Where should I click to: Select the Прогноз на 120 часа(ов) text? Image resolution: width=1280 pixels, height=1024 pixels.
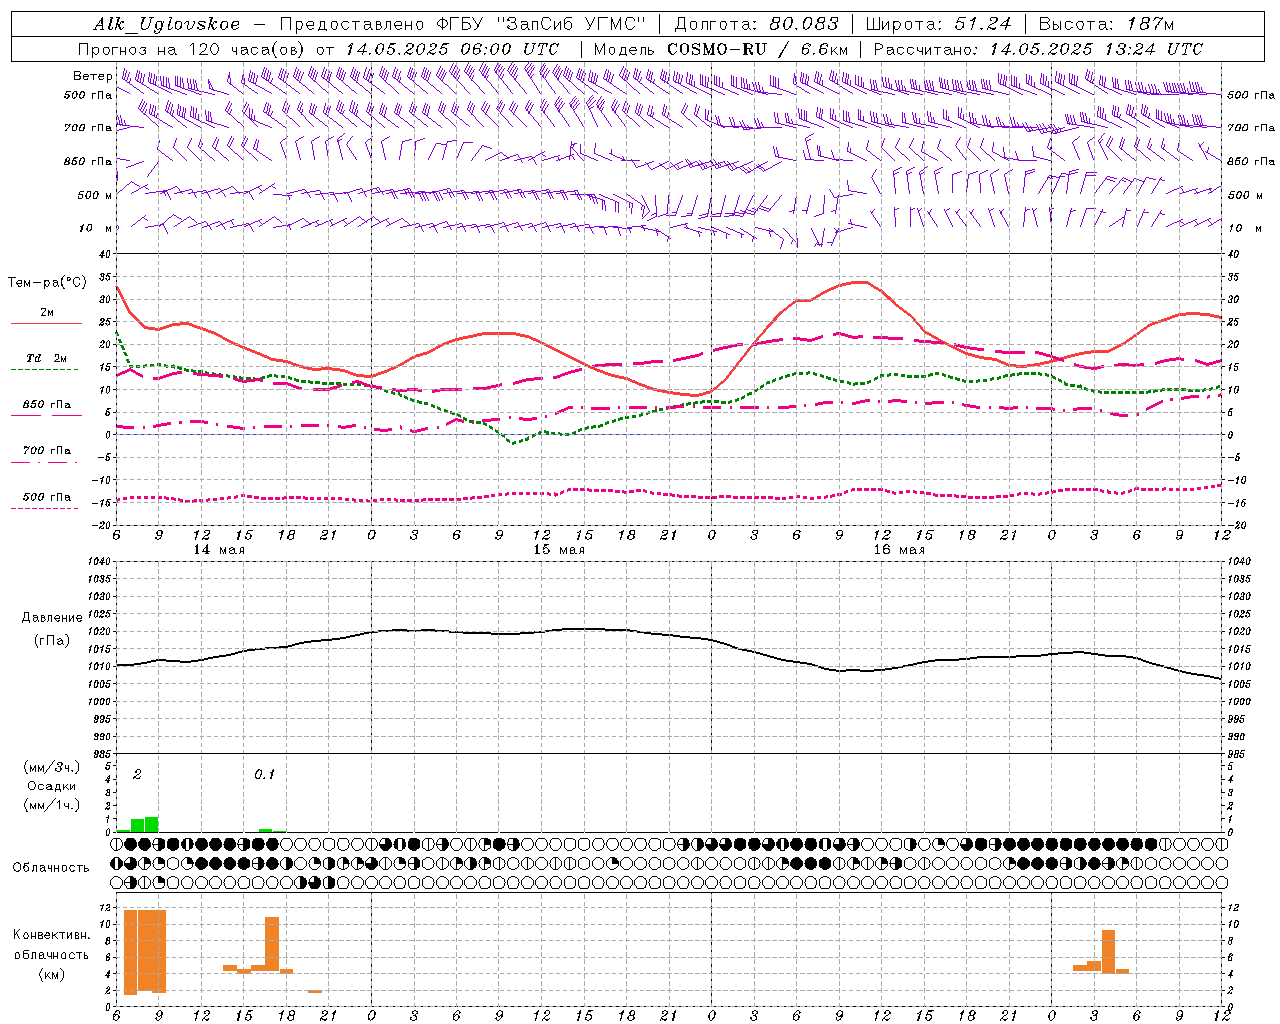tap(192, 49)
